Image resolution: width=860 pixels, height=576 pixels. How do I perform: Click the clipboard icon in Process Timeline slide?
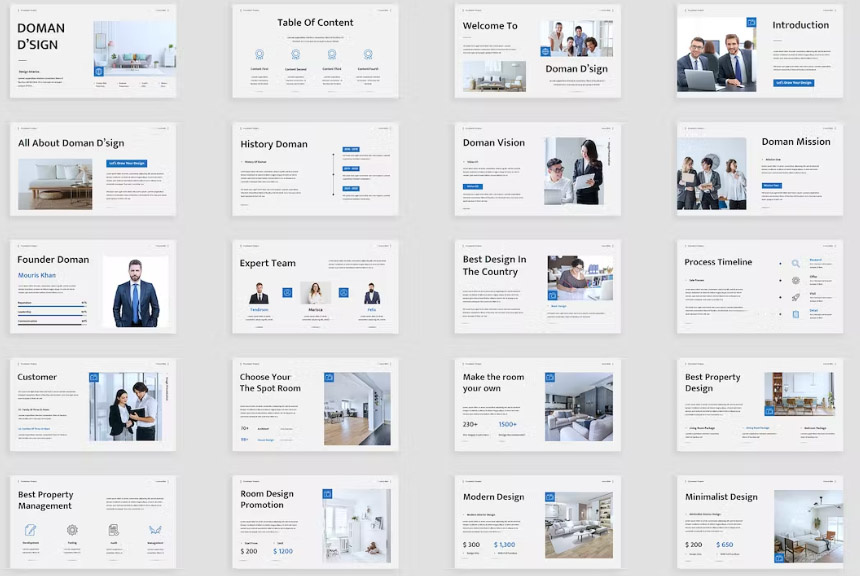pos(795,314)
